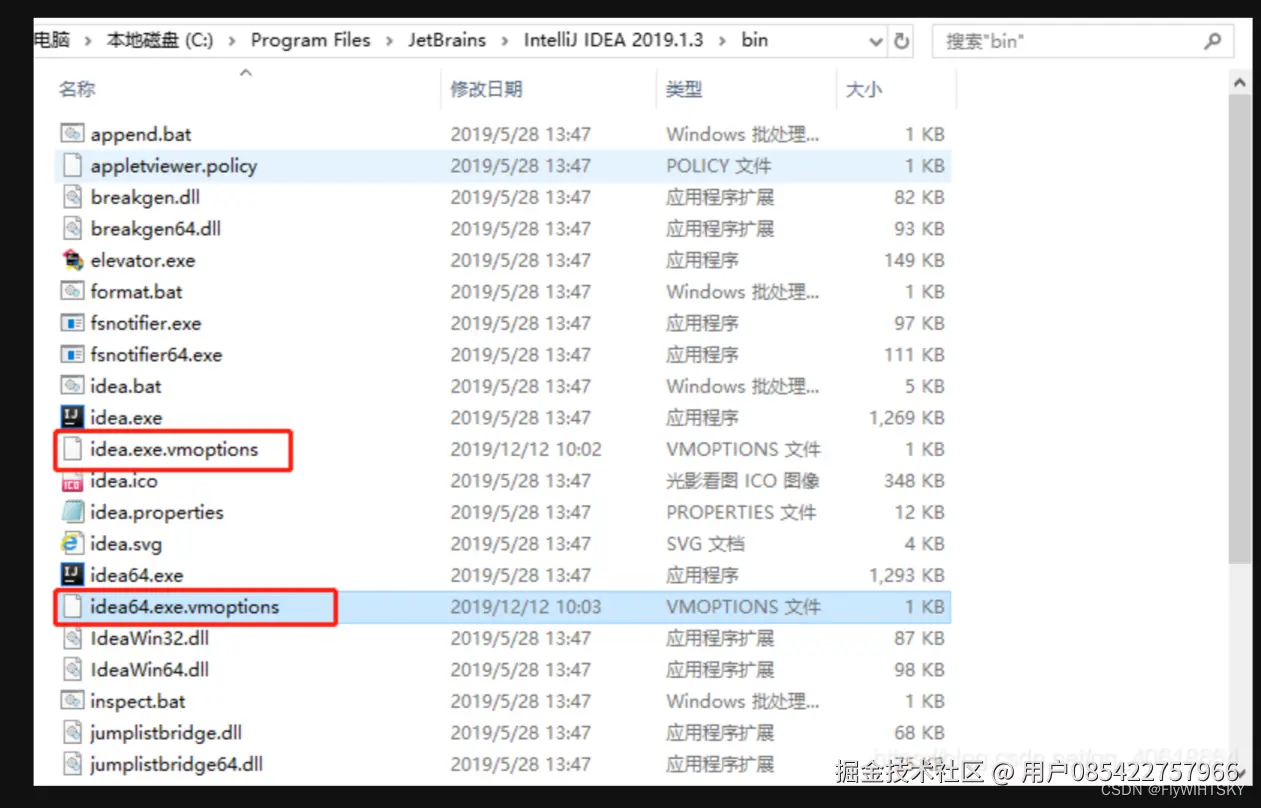Expand the chevron before 本地磁盘 (C:)
1261x808 pixels.
[87, 41]
